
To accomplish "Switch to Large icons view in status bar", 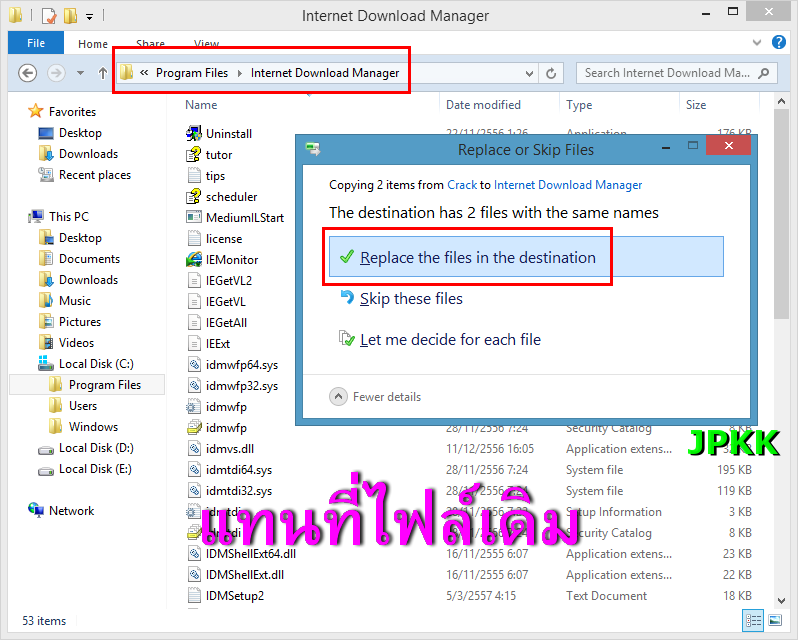I will [x=775, y=621].
